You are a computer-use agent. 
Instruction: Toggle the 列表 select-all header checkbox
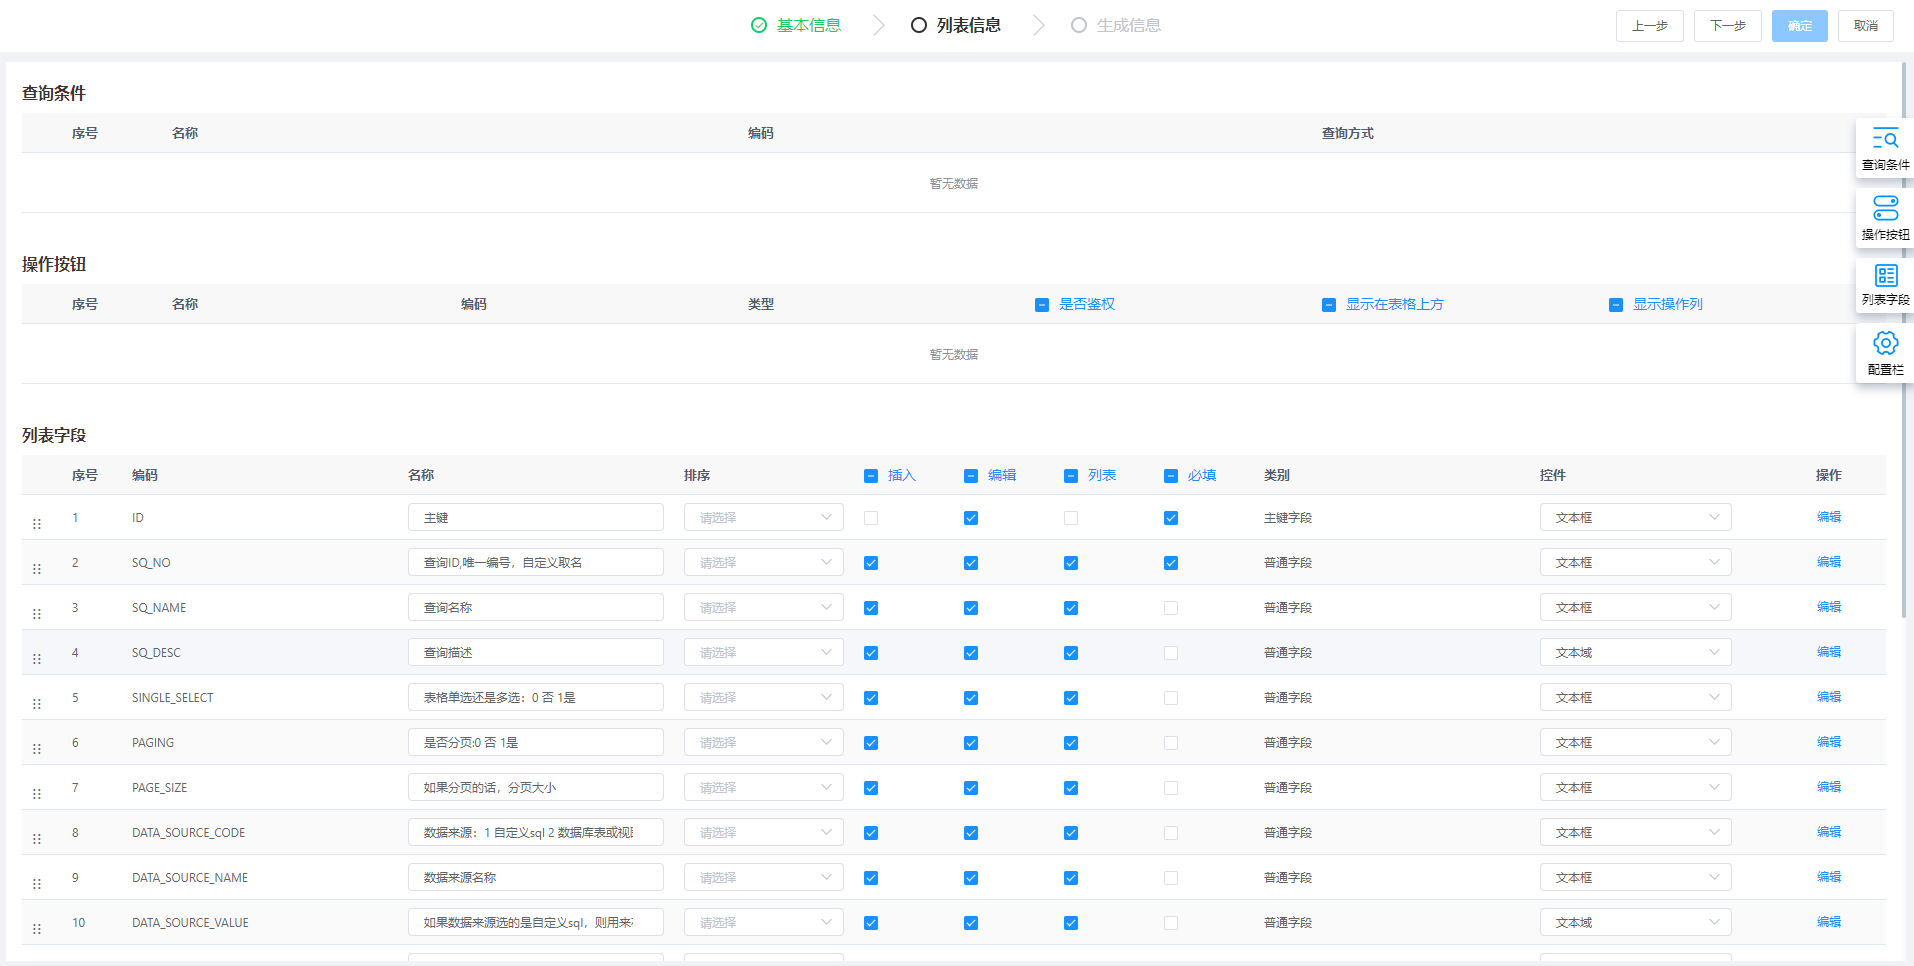[1071, 476]
